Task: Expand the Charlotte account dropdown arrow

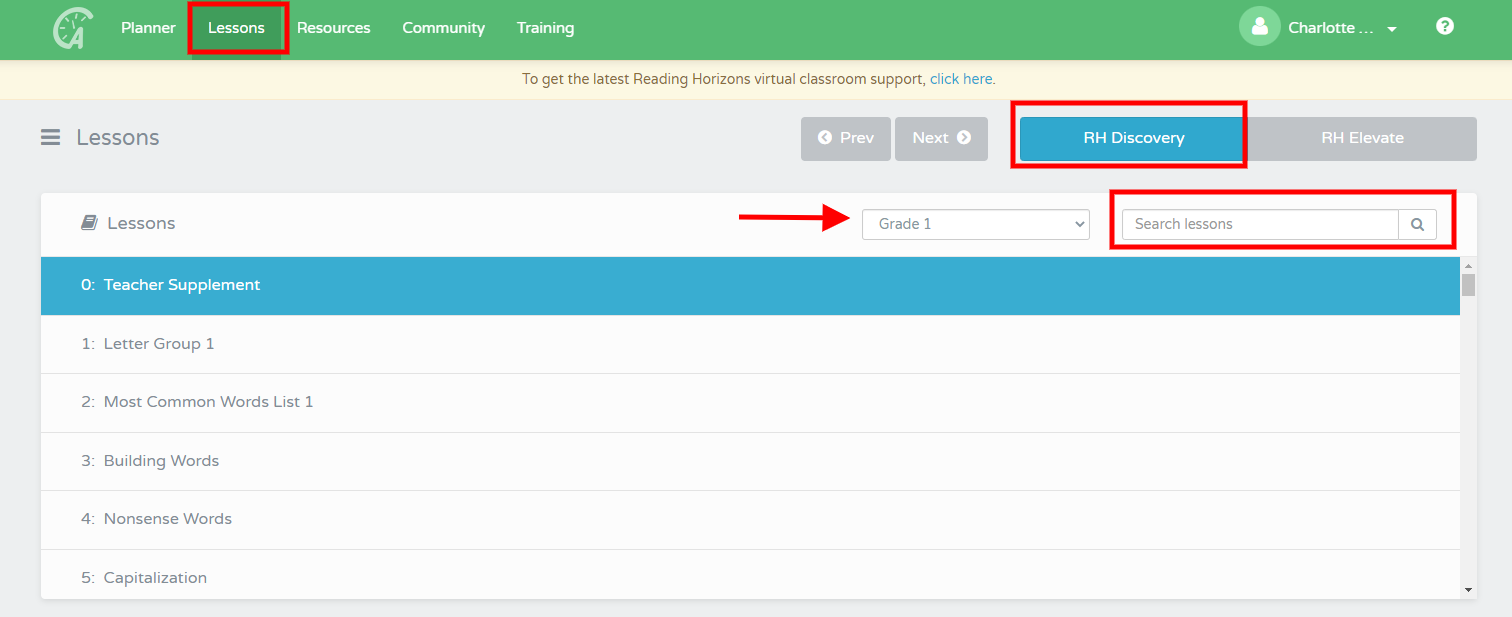Action: point(1392,29)
